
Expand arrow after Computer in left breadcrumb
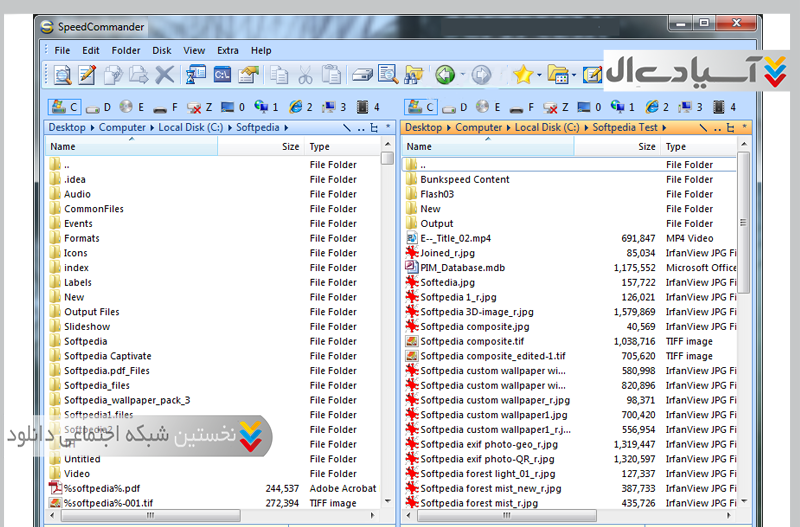tap(152, 128)
